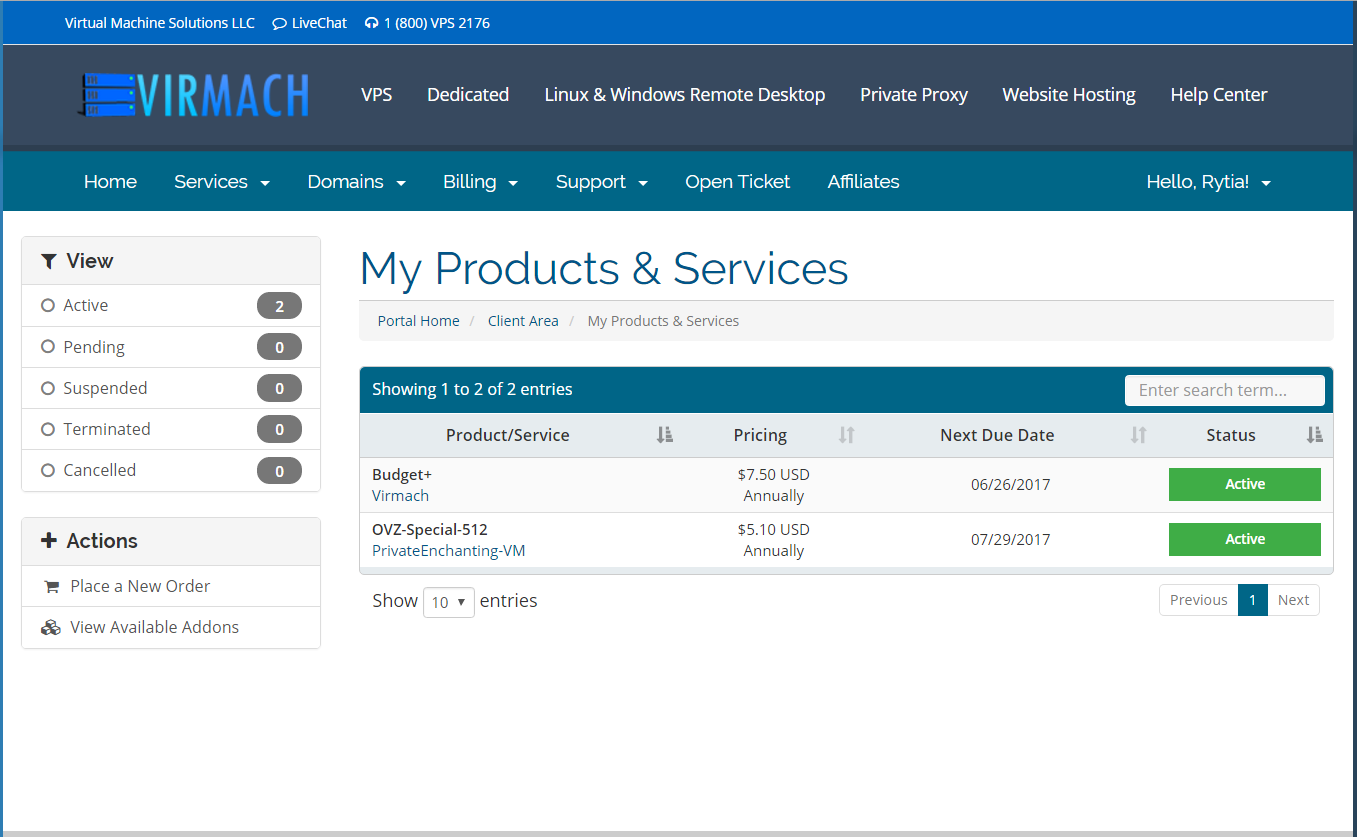Click View Available Addons

point(155,627)
